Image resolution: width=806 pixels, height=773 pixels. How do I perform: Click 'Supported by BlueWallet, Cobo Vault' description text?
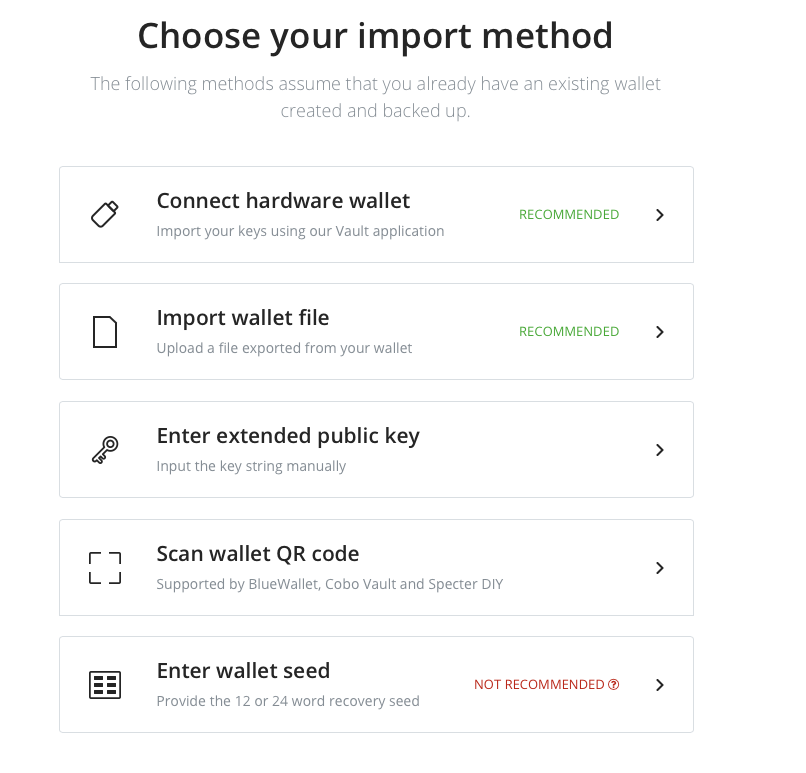(329, 584)
